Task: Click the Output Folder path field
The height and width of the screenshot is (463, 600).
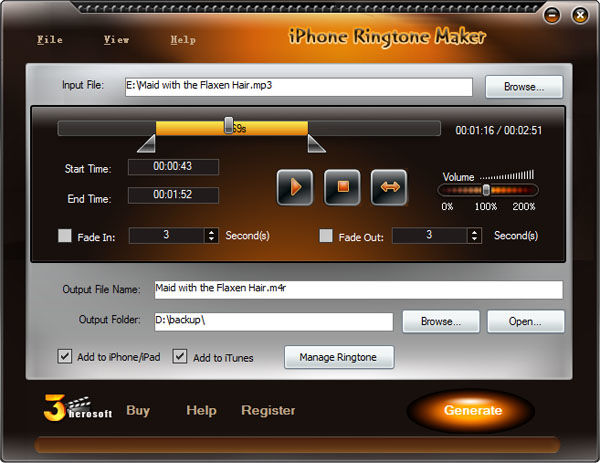Action: coord(274,321)
